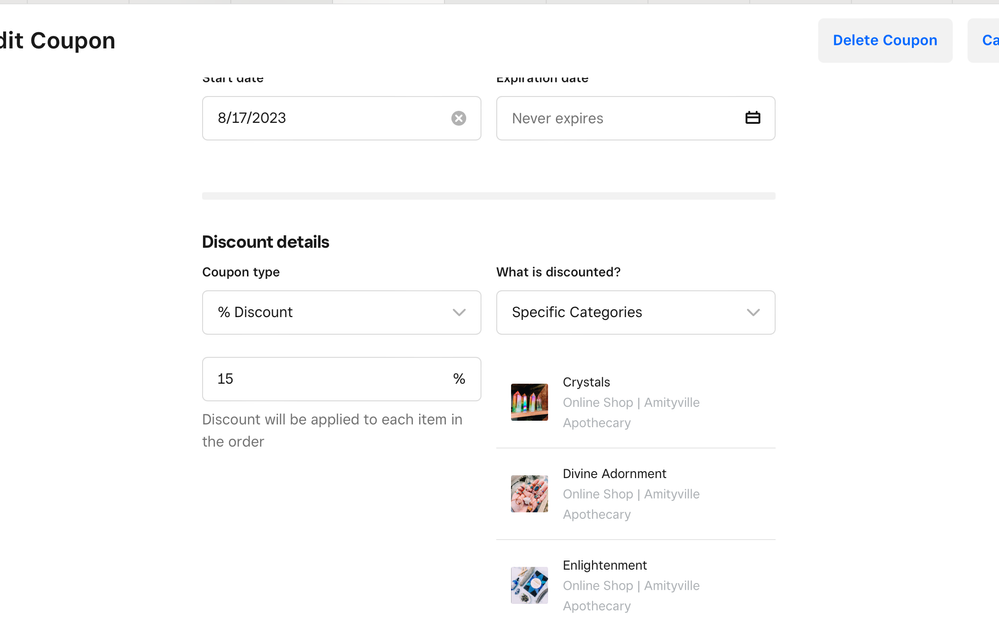
Task: Click the Edit Coupon page heading
Action: click(58, 41)
